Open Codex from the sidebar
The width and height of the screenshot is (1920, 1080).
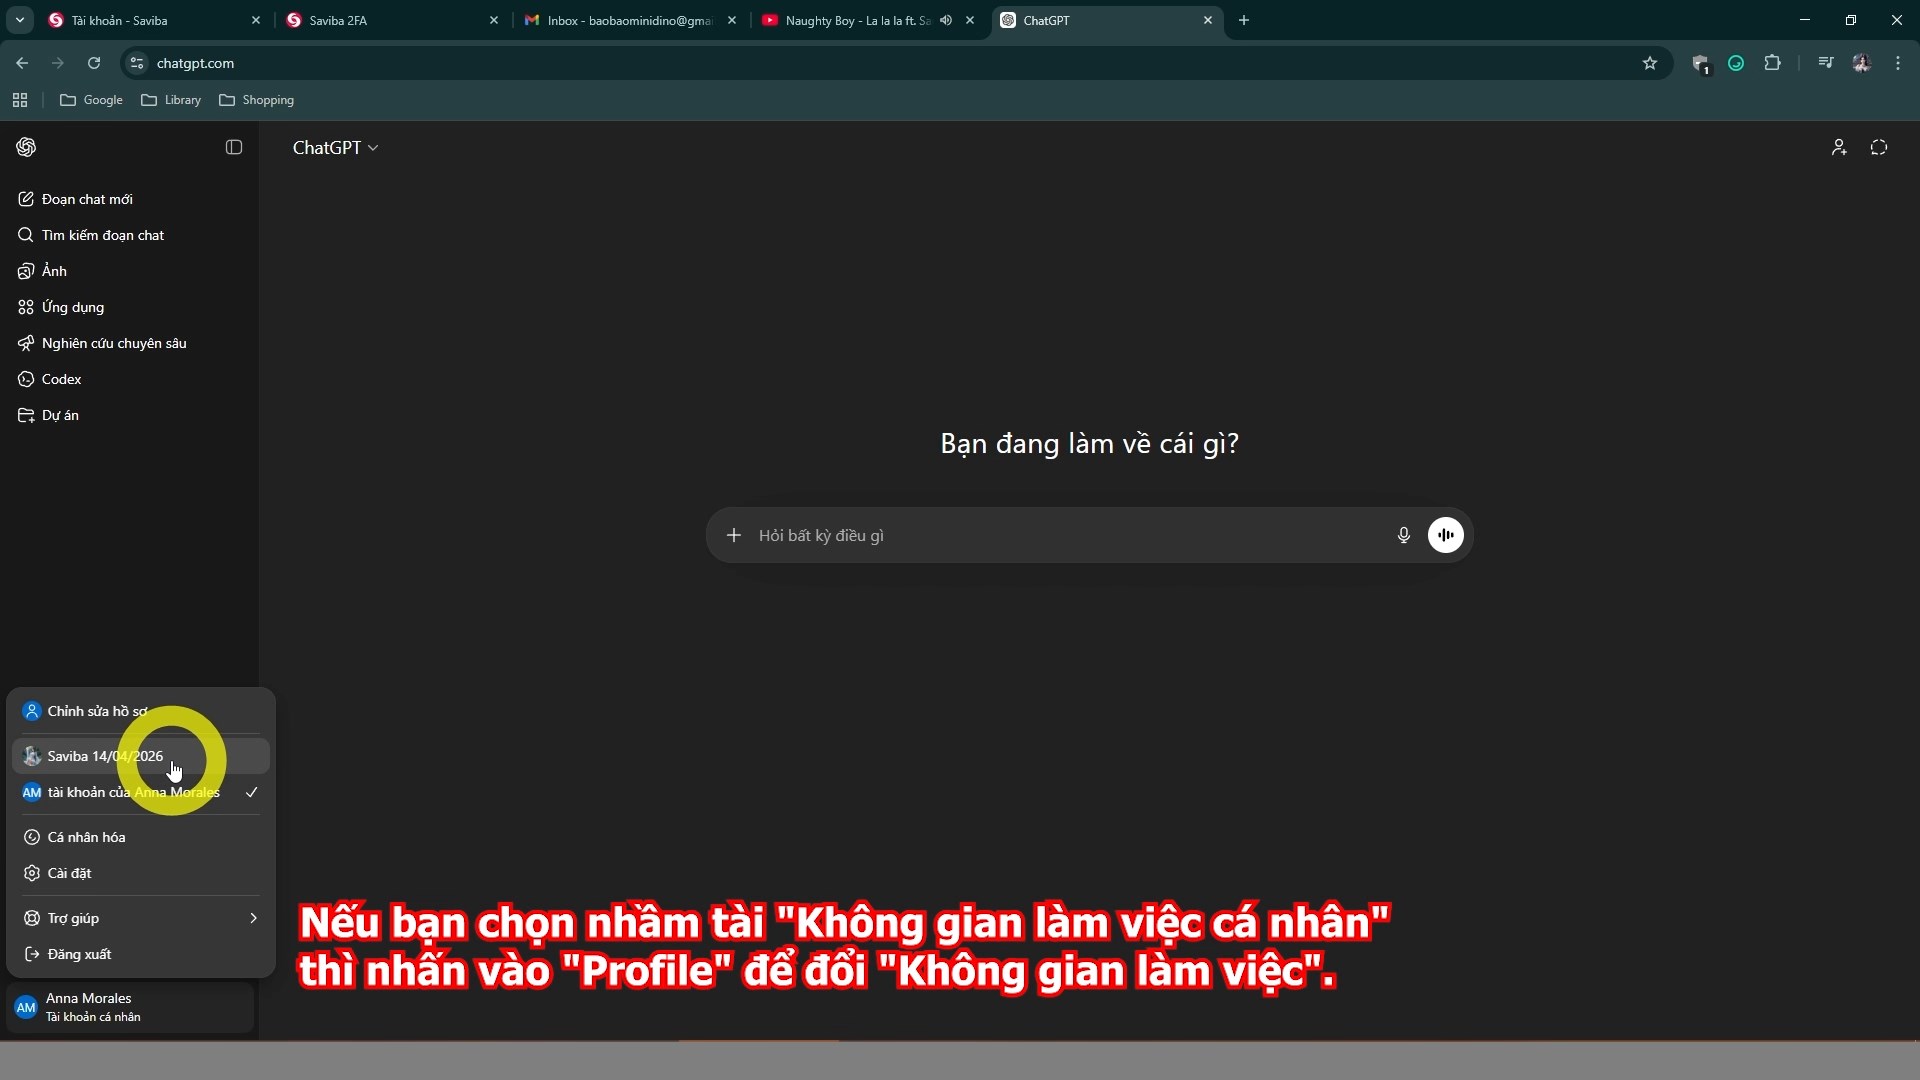click(x=128, y=379)
